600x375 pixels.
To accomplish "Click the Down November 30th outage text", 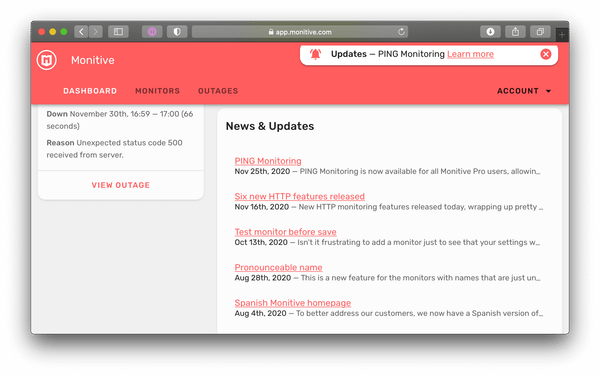I will (120, 120).
